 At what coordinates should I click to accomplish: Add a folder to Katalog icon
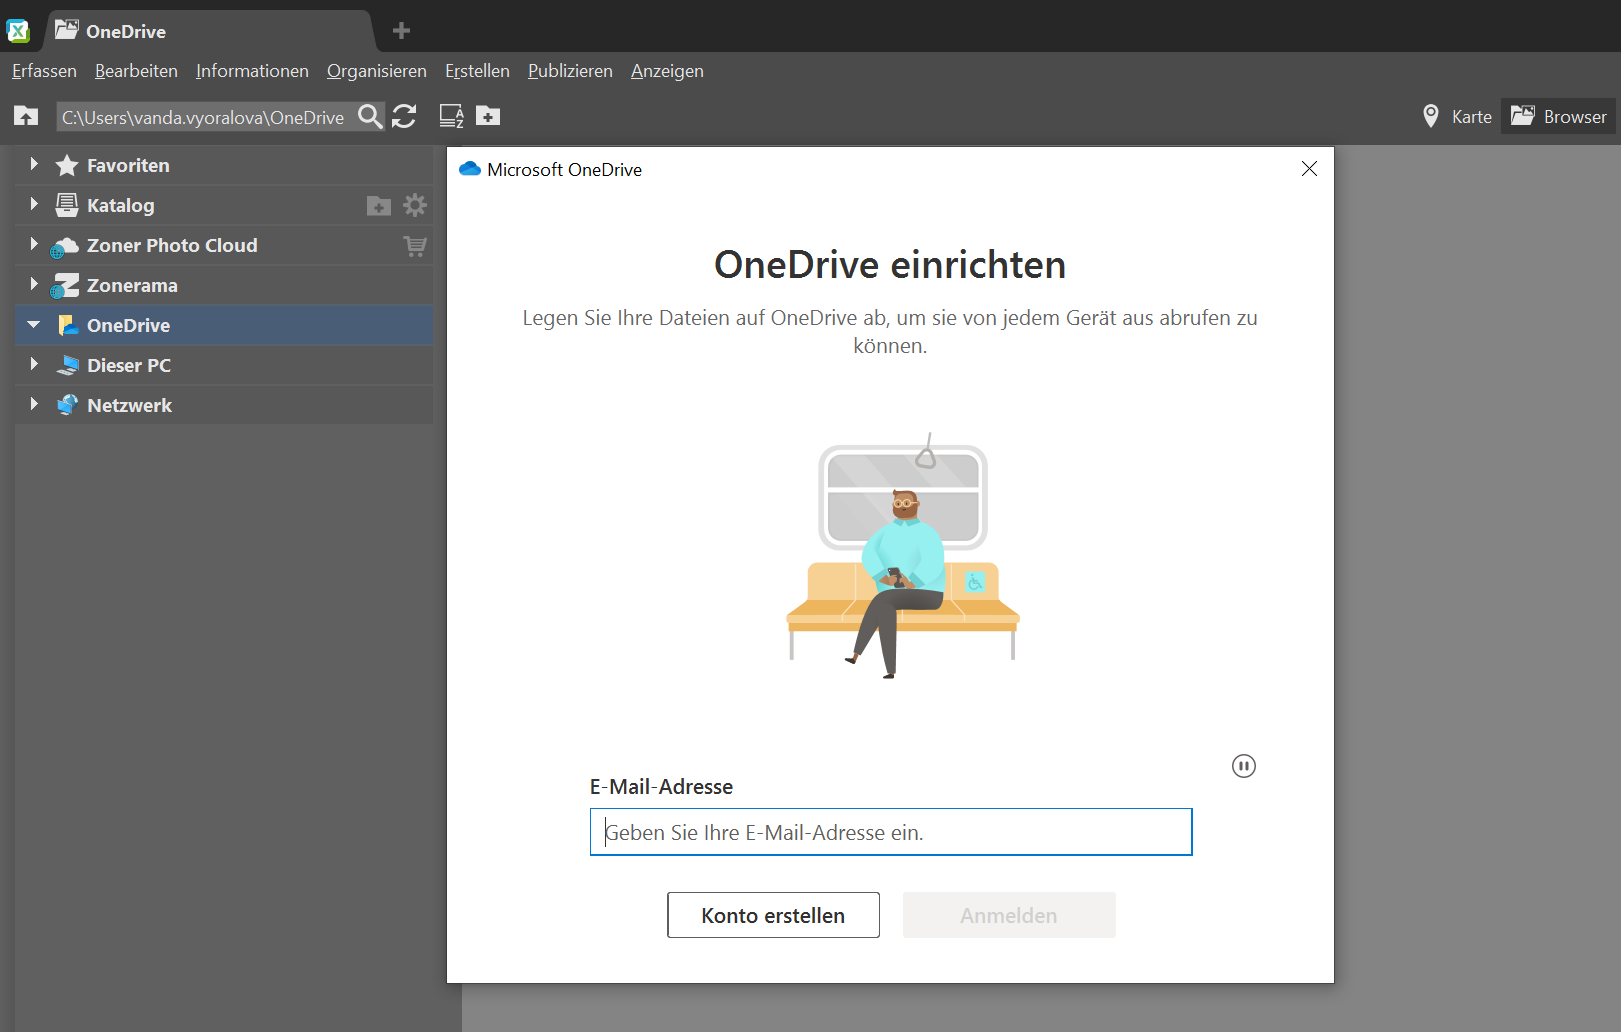click(x=379, y=206)
